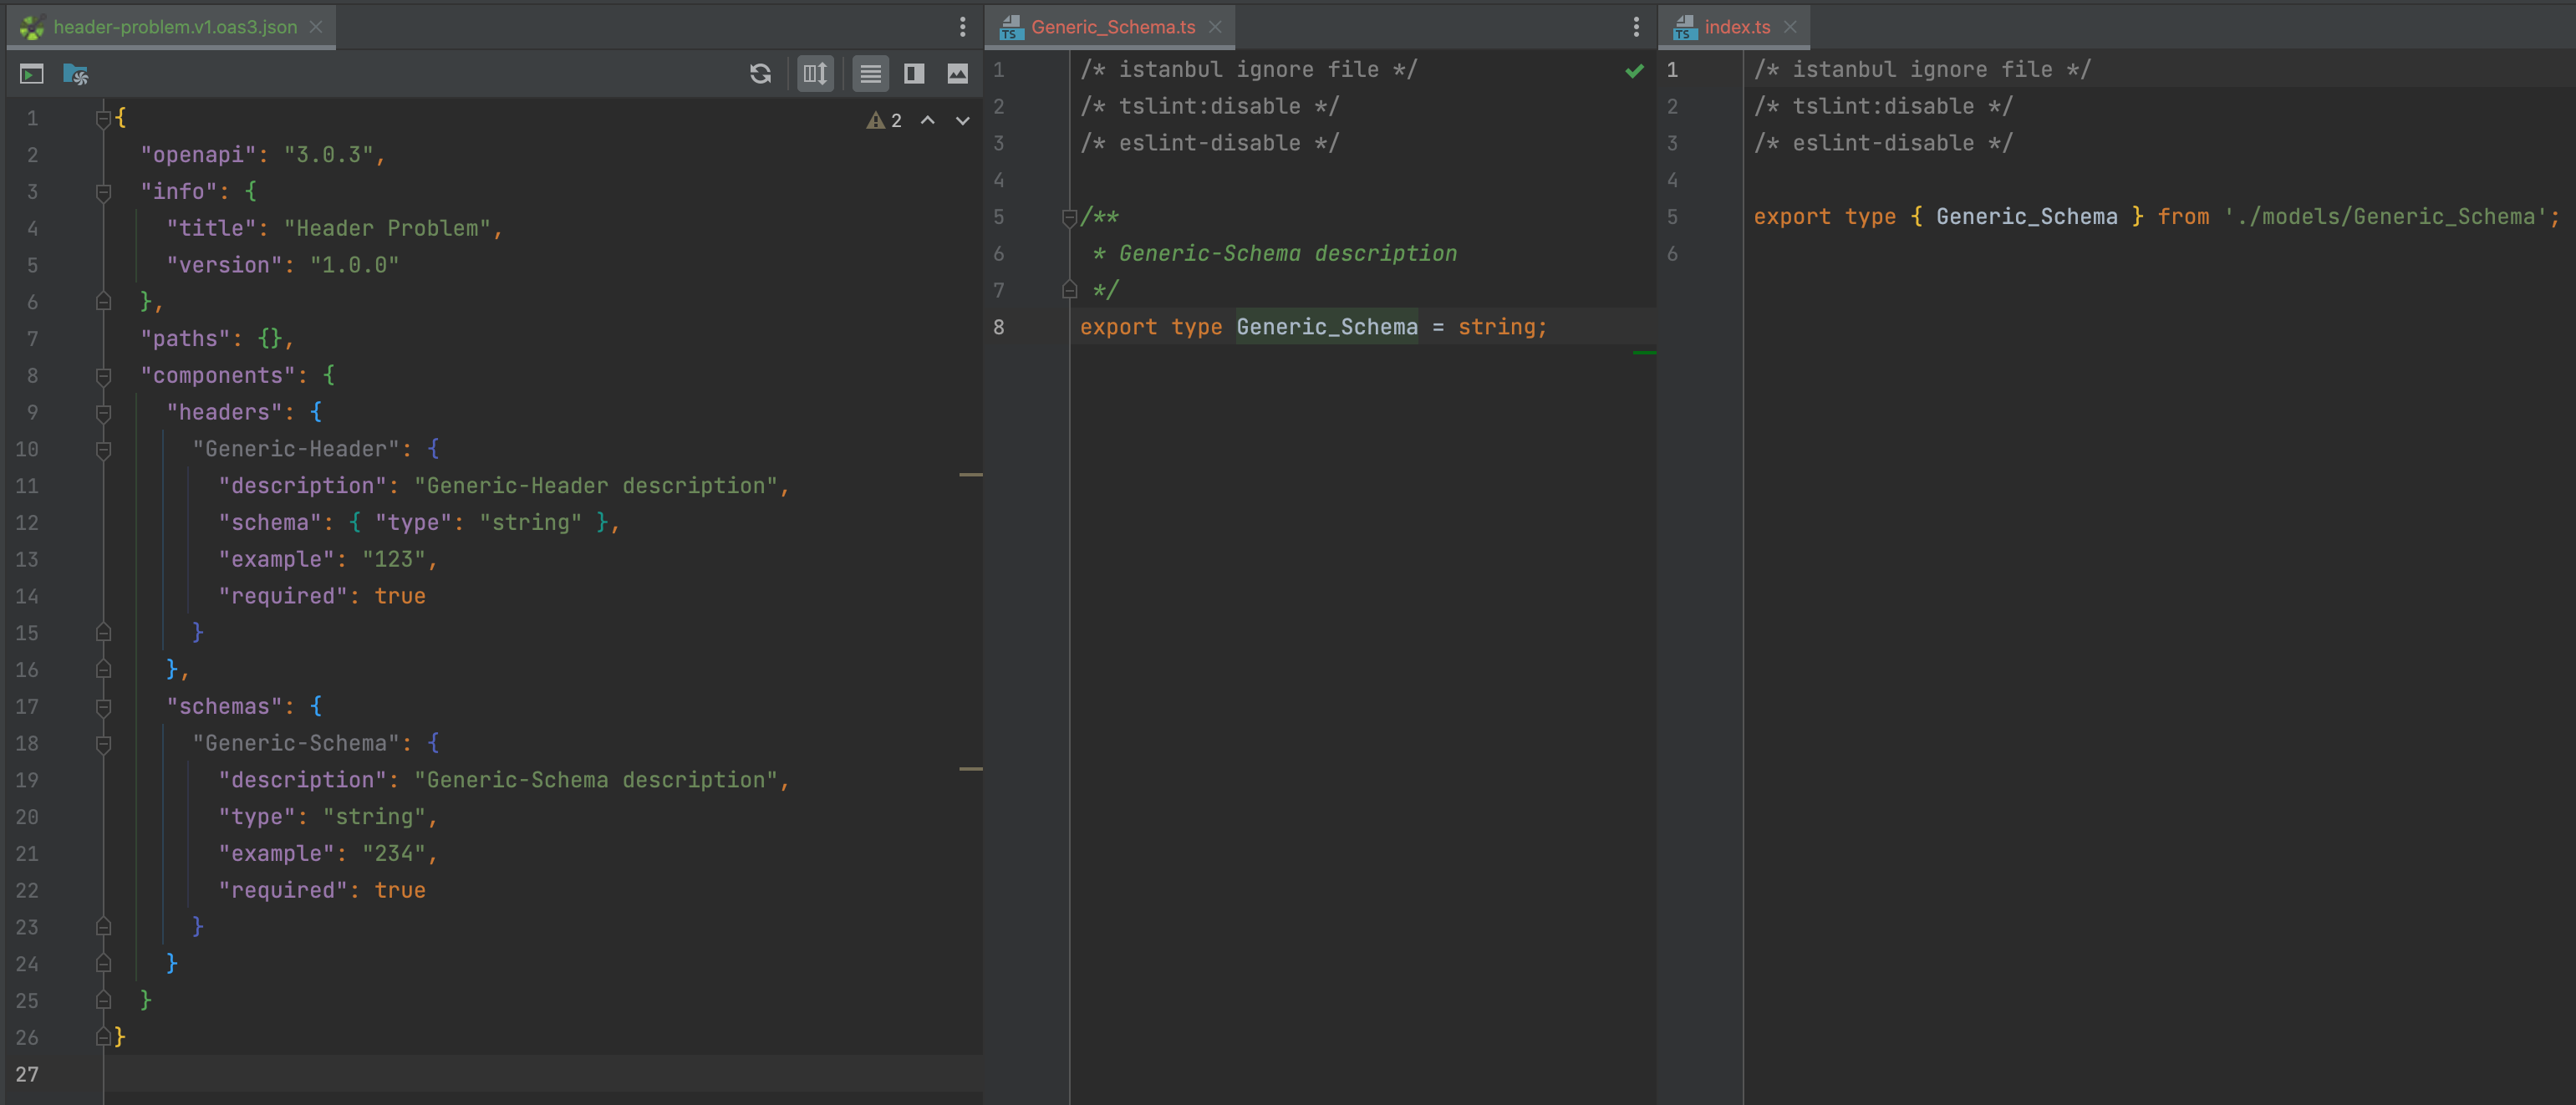The width and height of the screenshot is (2576, 1105).
Task: Navigate to previous warning with the up arrow
Action: coord(927,120)
